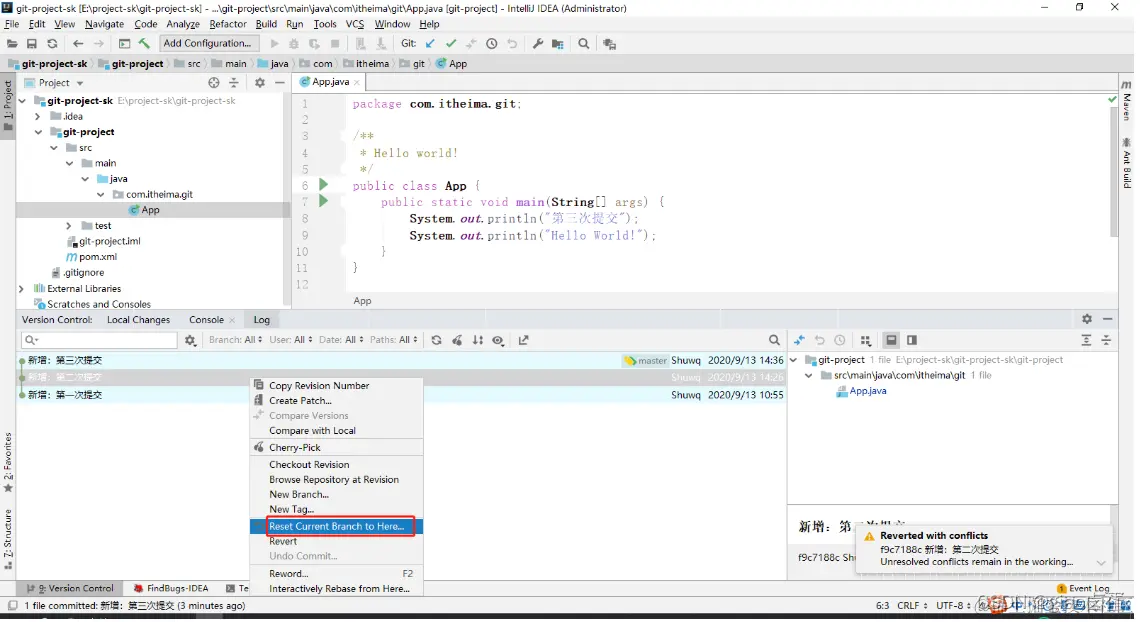Viewport: 1140px width, 622px height.
Task: Click UTF-8 encoding in the status bar
Action: click(954, 606)
